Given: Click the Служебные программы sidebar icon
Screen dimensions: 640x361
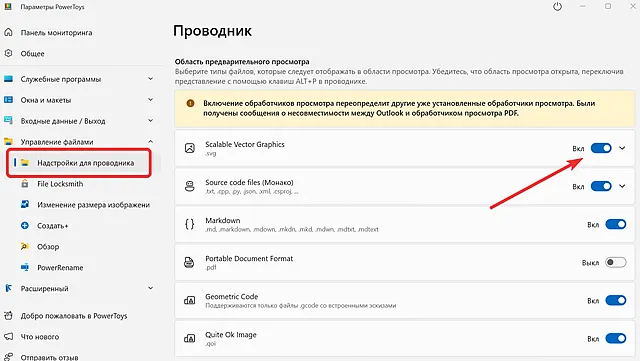Looking at the screenshot, I should coord(8,79).
